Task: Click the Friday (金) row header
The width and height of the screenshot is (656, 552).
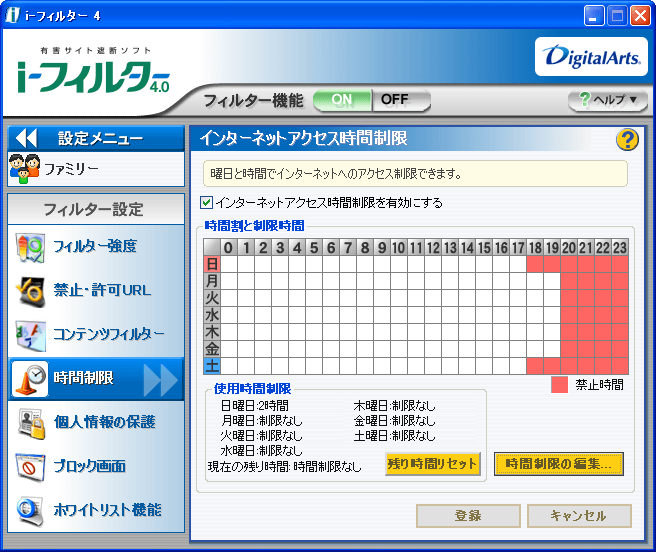Action: tap(212, 349)
